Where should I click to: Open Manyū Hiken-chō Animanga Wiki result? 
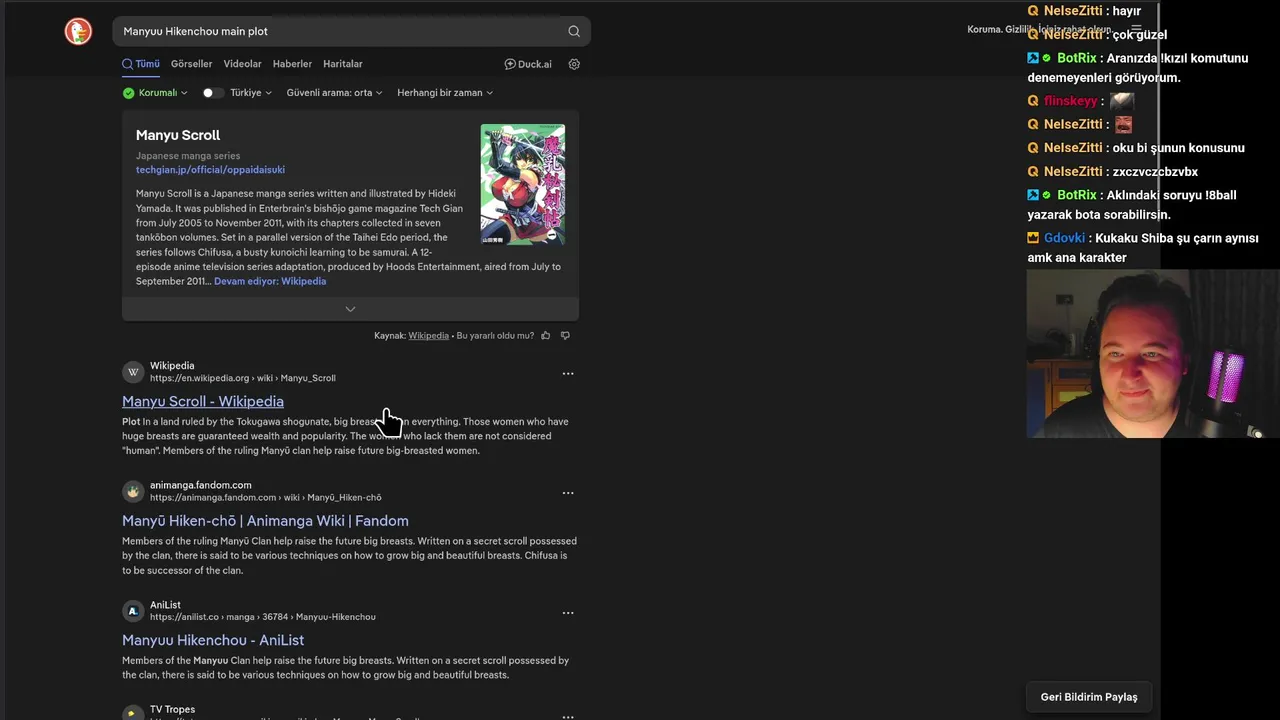click(265, 521)
